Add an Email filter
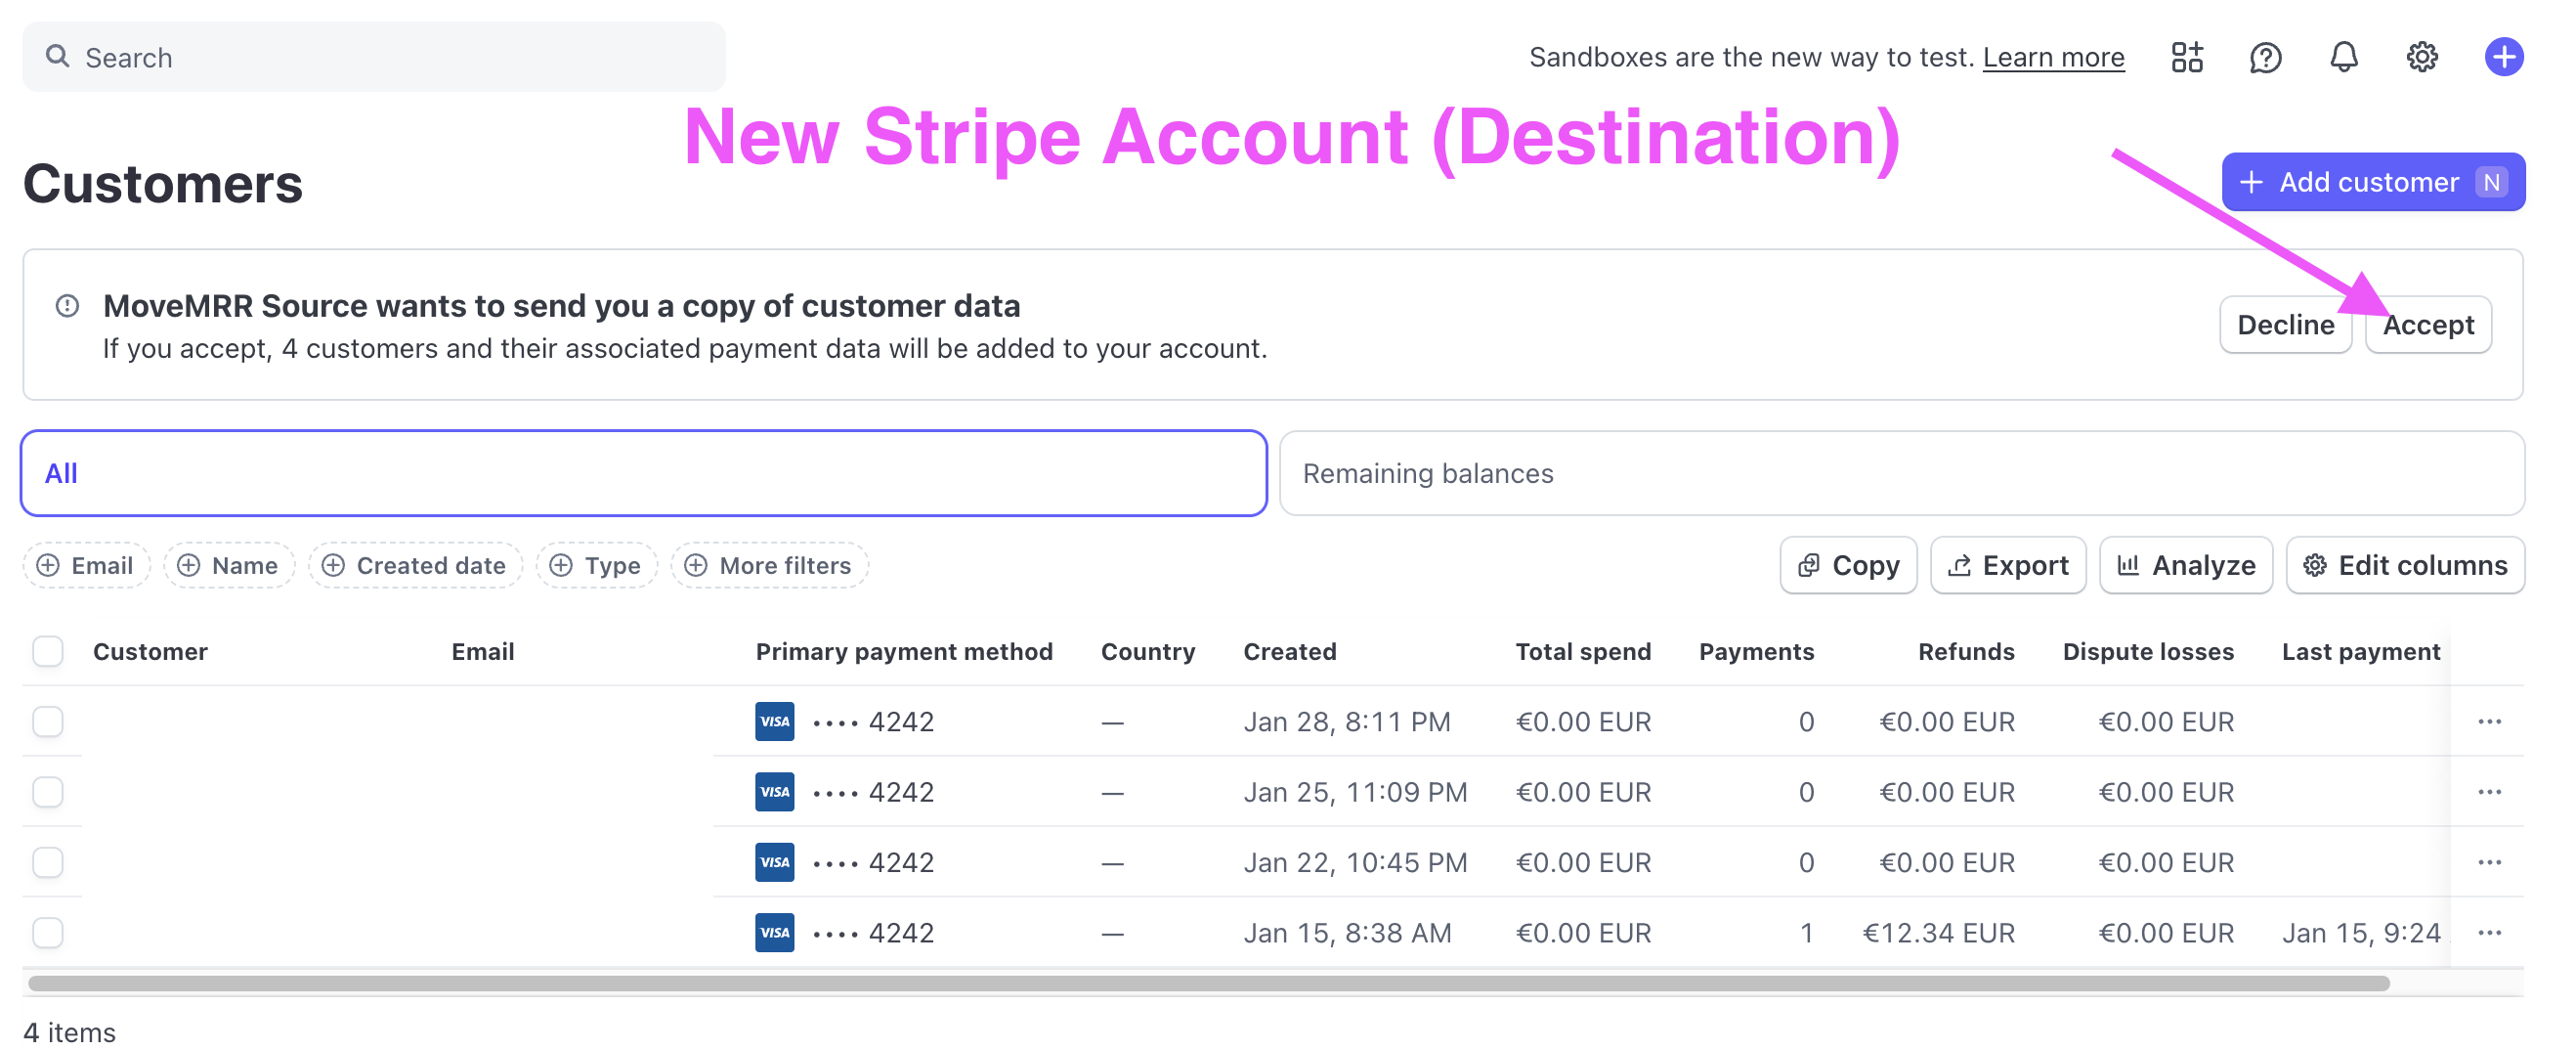 [86, 565]
